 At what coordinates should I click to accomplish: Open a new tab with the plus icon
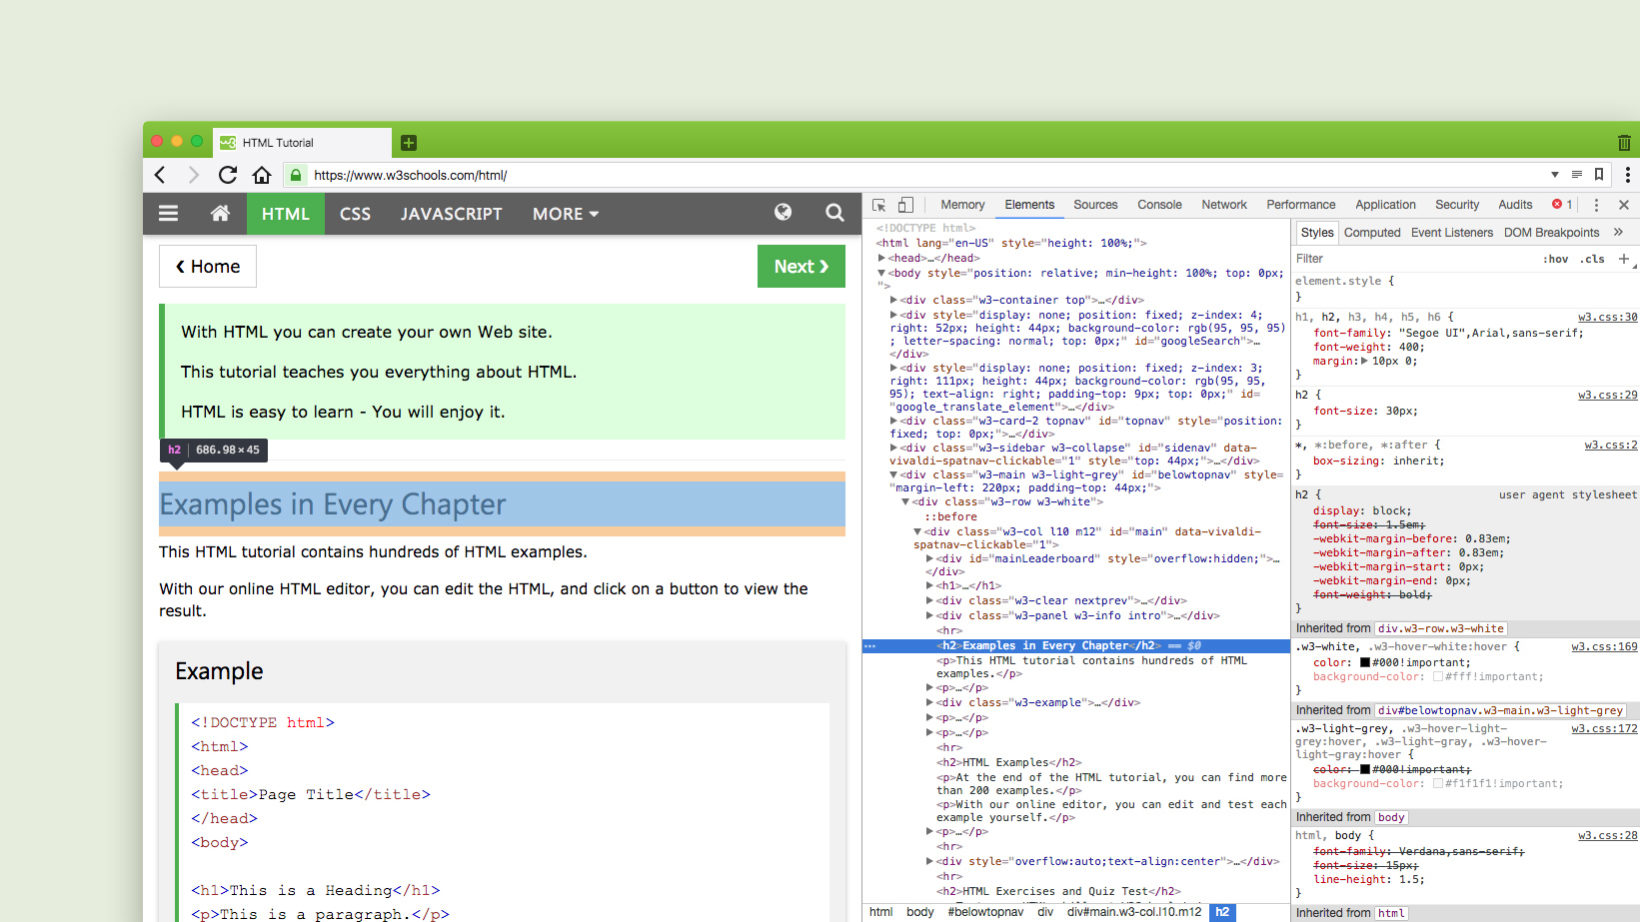coord(408,143)
